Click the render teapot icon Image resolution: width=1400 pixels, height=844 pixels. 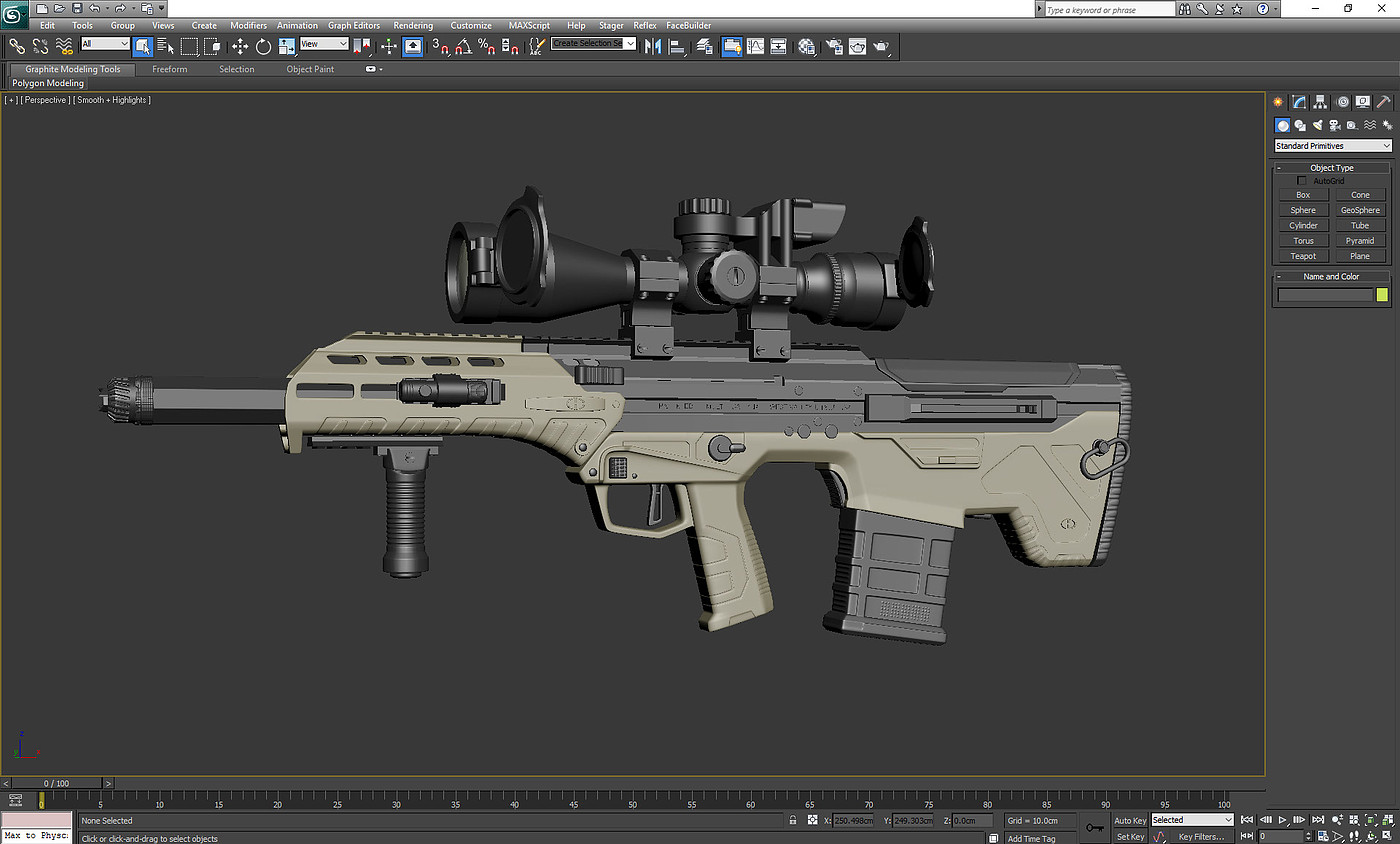tap(881, 46)
